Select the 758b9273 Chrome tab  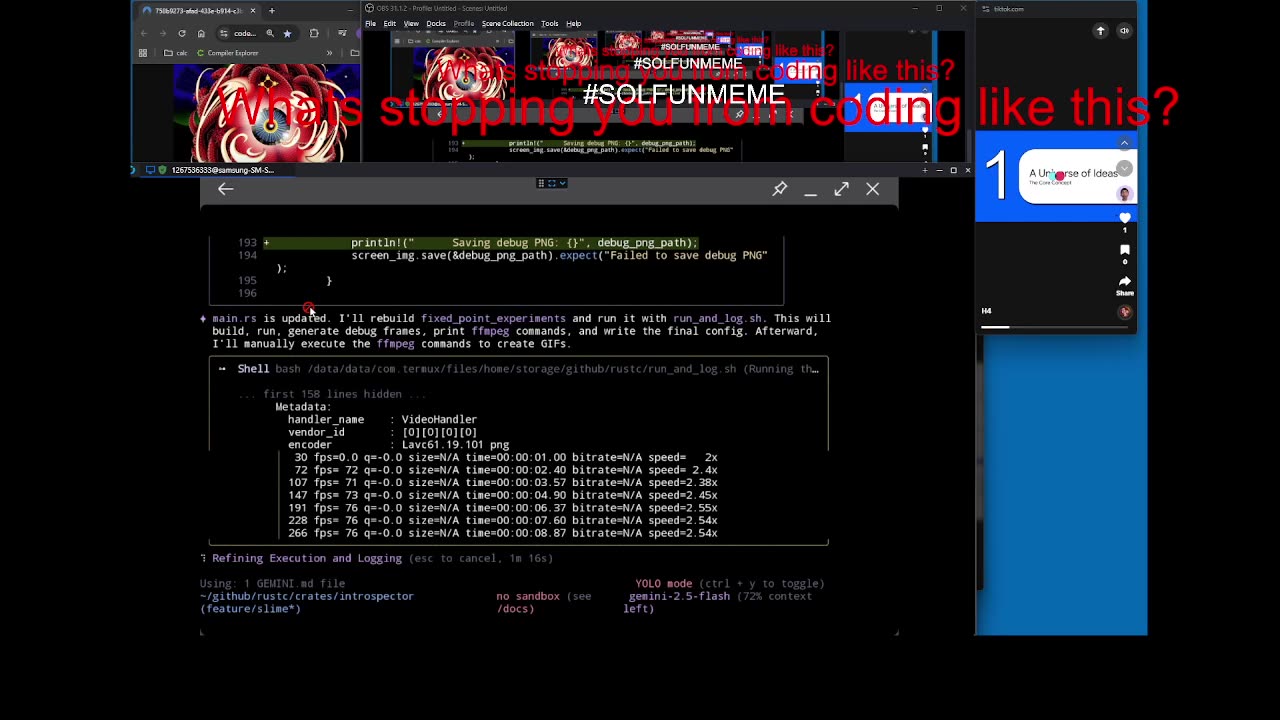[x=199, y=11]
